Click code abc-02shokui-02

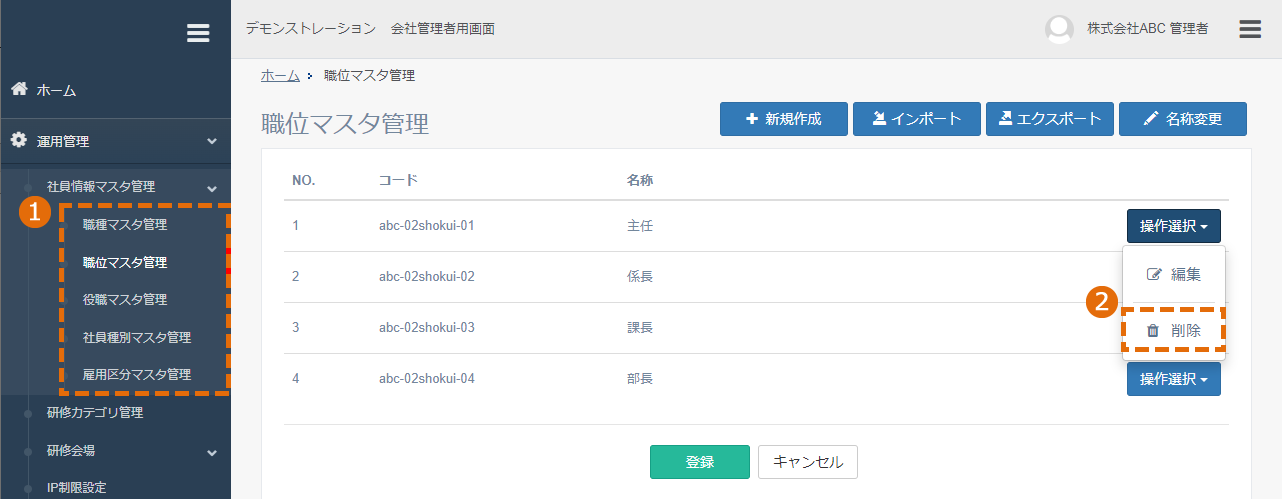[x=426, y=277]
